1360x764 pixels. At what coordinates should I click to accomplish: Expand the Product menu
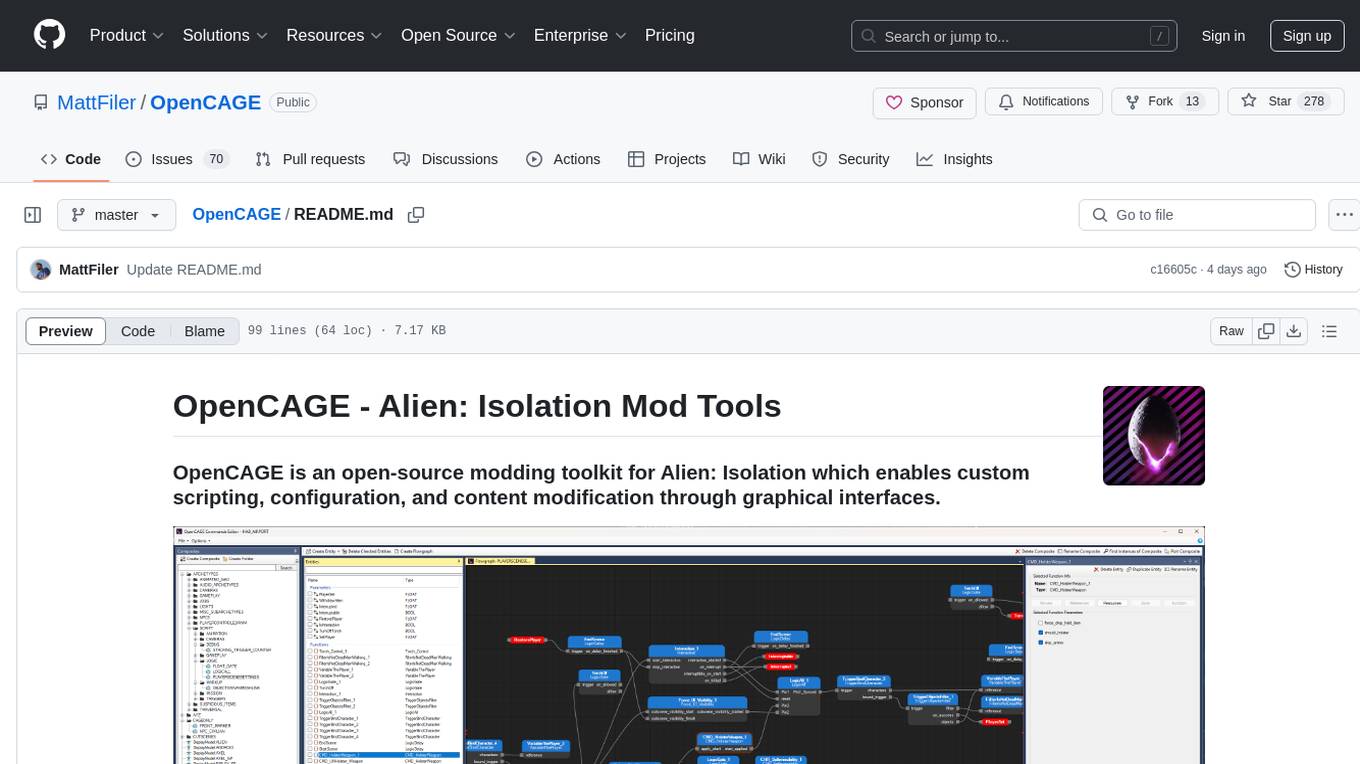click(x=127, y=35)
